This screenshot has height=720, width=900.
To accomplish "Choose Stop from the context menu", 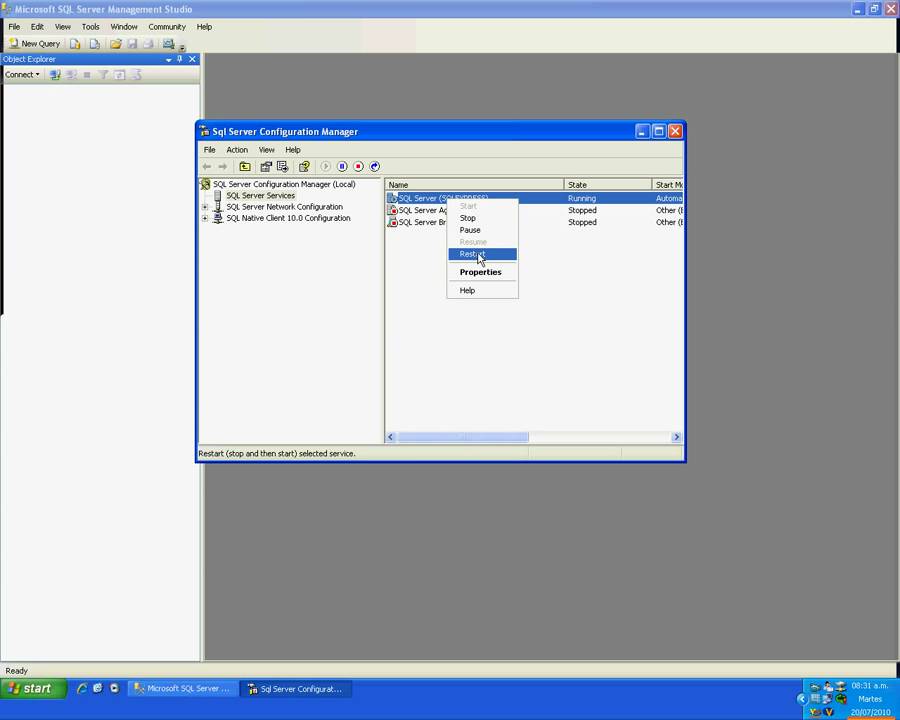I will pyautogui.click(x=482, y=218).
